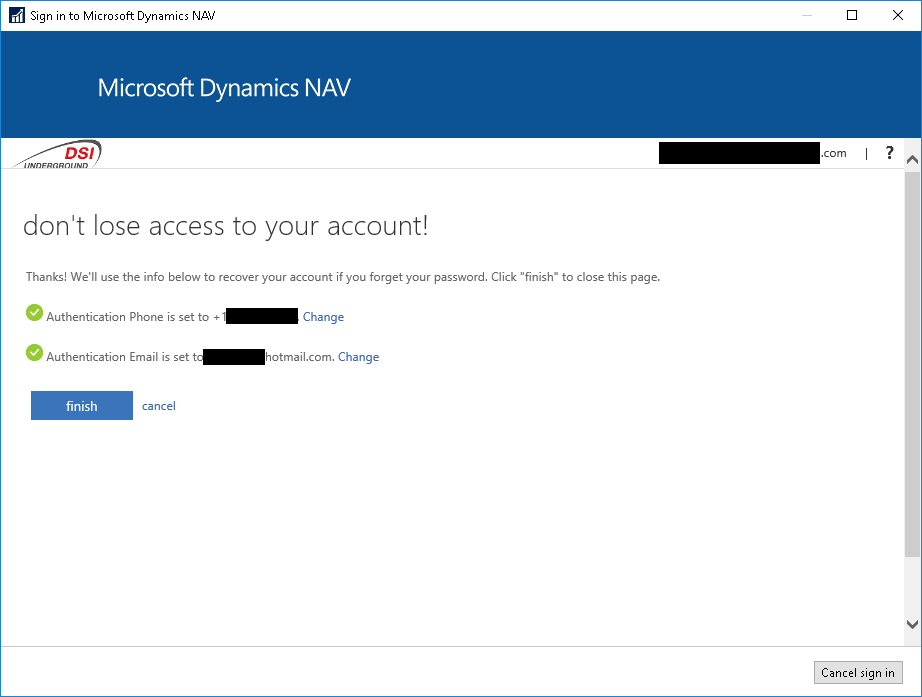Click the Thanks! We'll use the info text
Screen dimensions: 922x697
[343, 276]
